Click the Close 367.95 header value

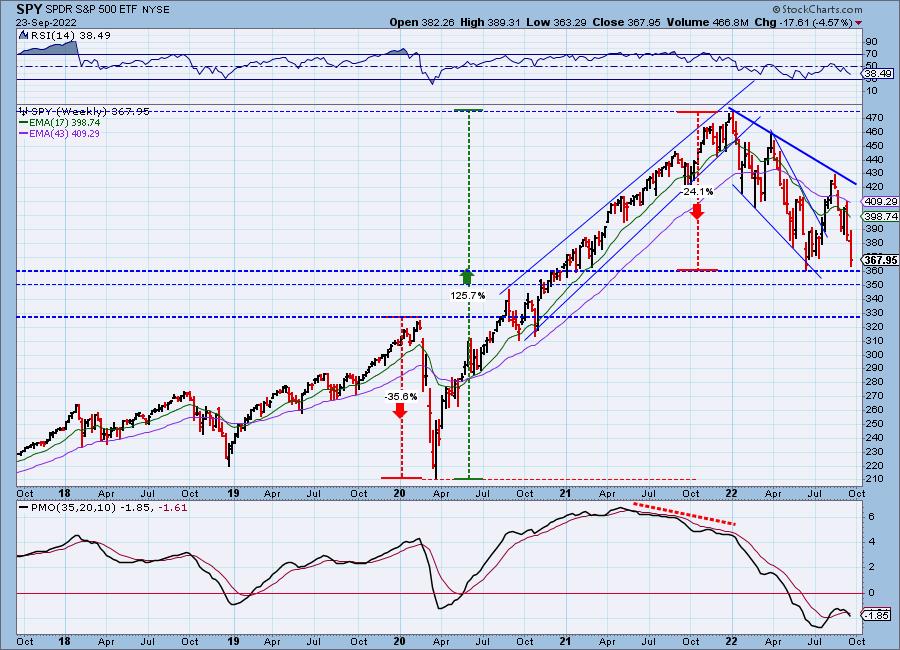pos(627,22)
